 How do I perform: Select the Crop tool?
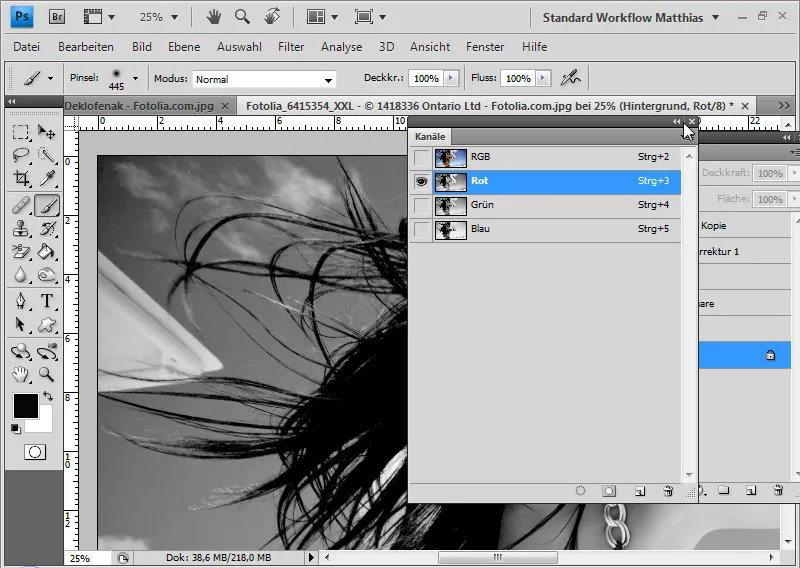click(20, 178)
